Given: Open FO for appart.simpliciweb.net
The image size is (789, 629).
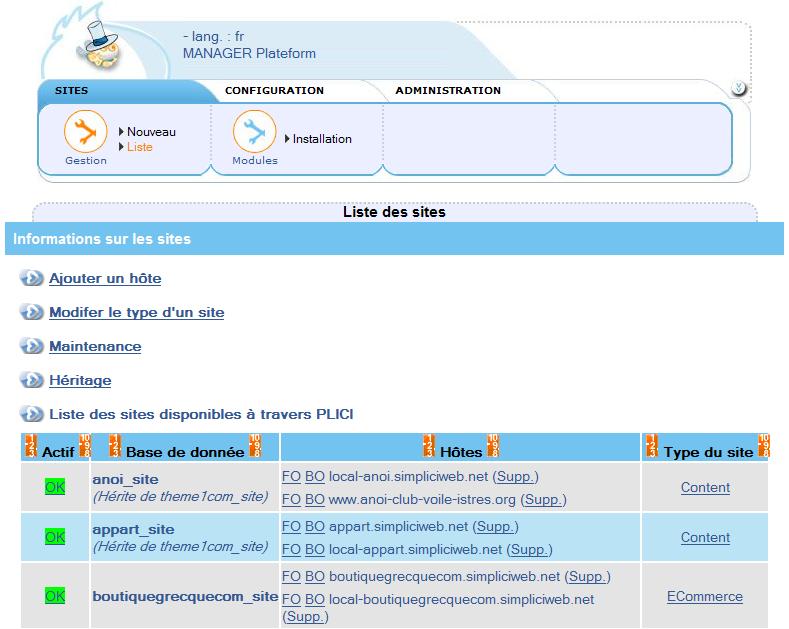Looking at the screenshot, I should coord(291,526).
